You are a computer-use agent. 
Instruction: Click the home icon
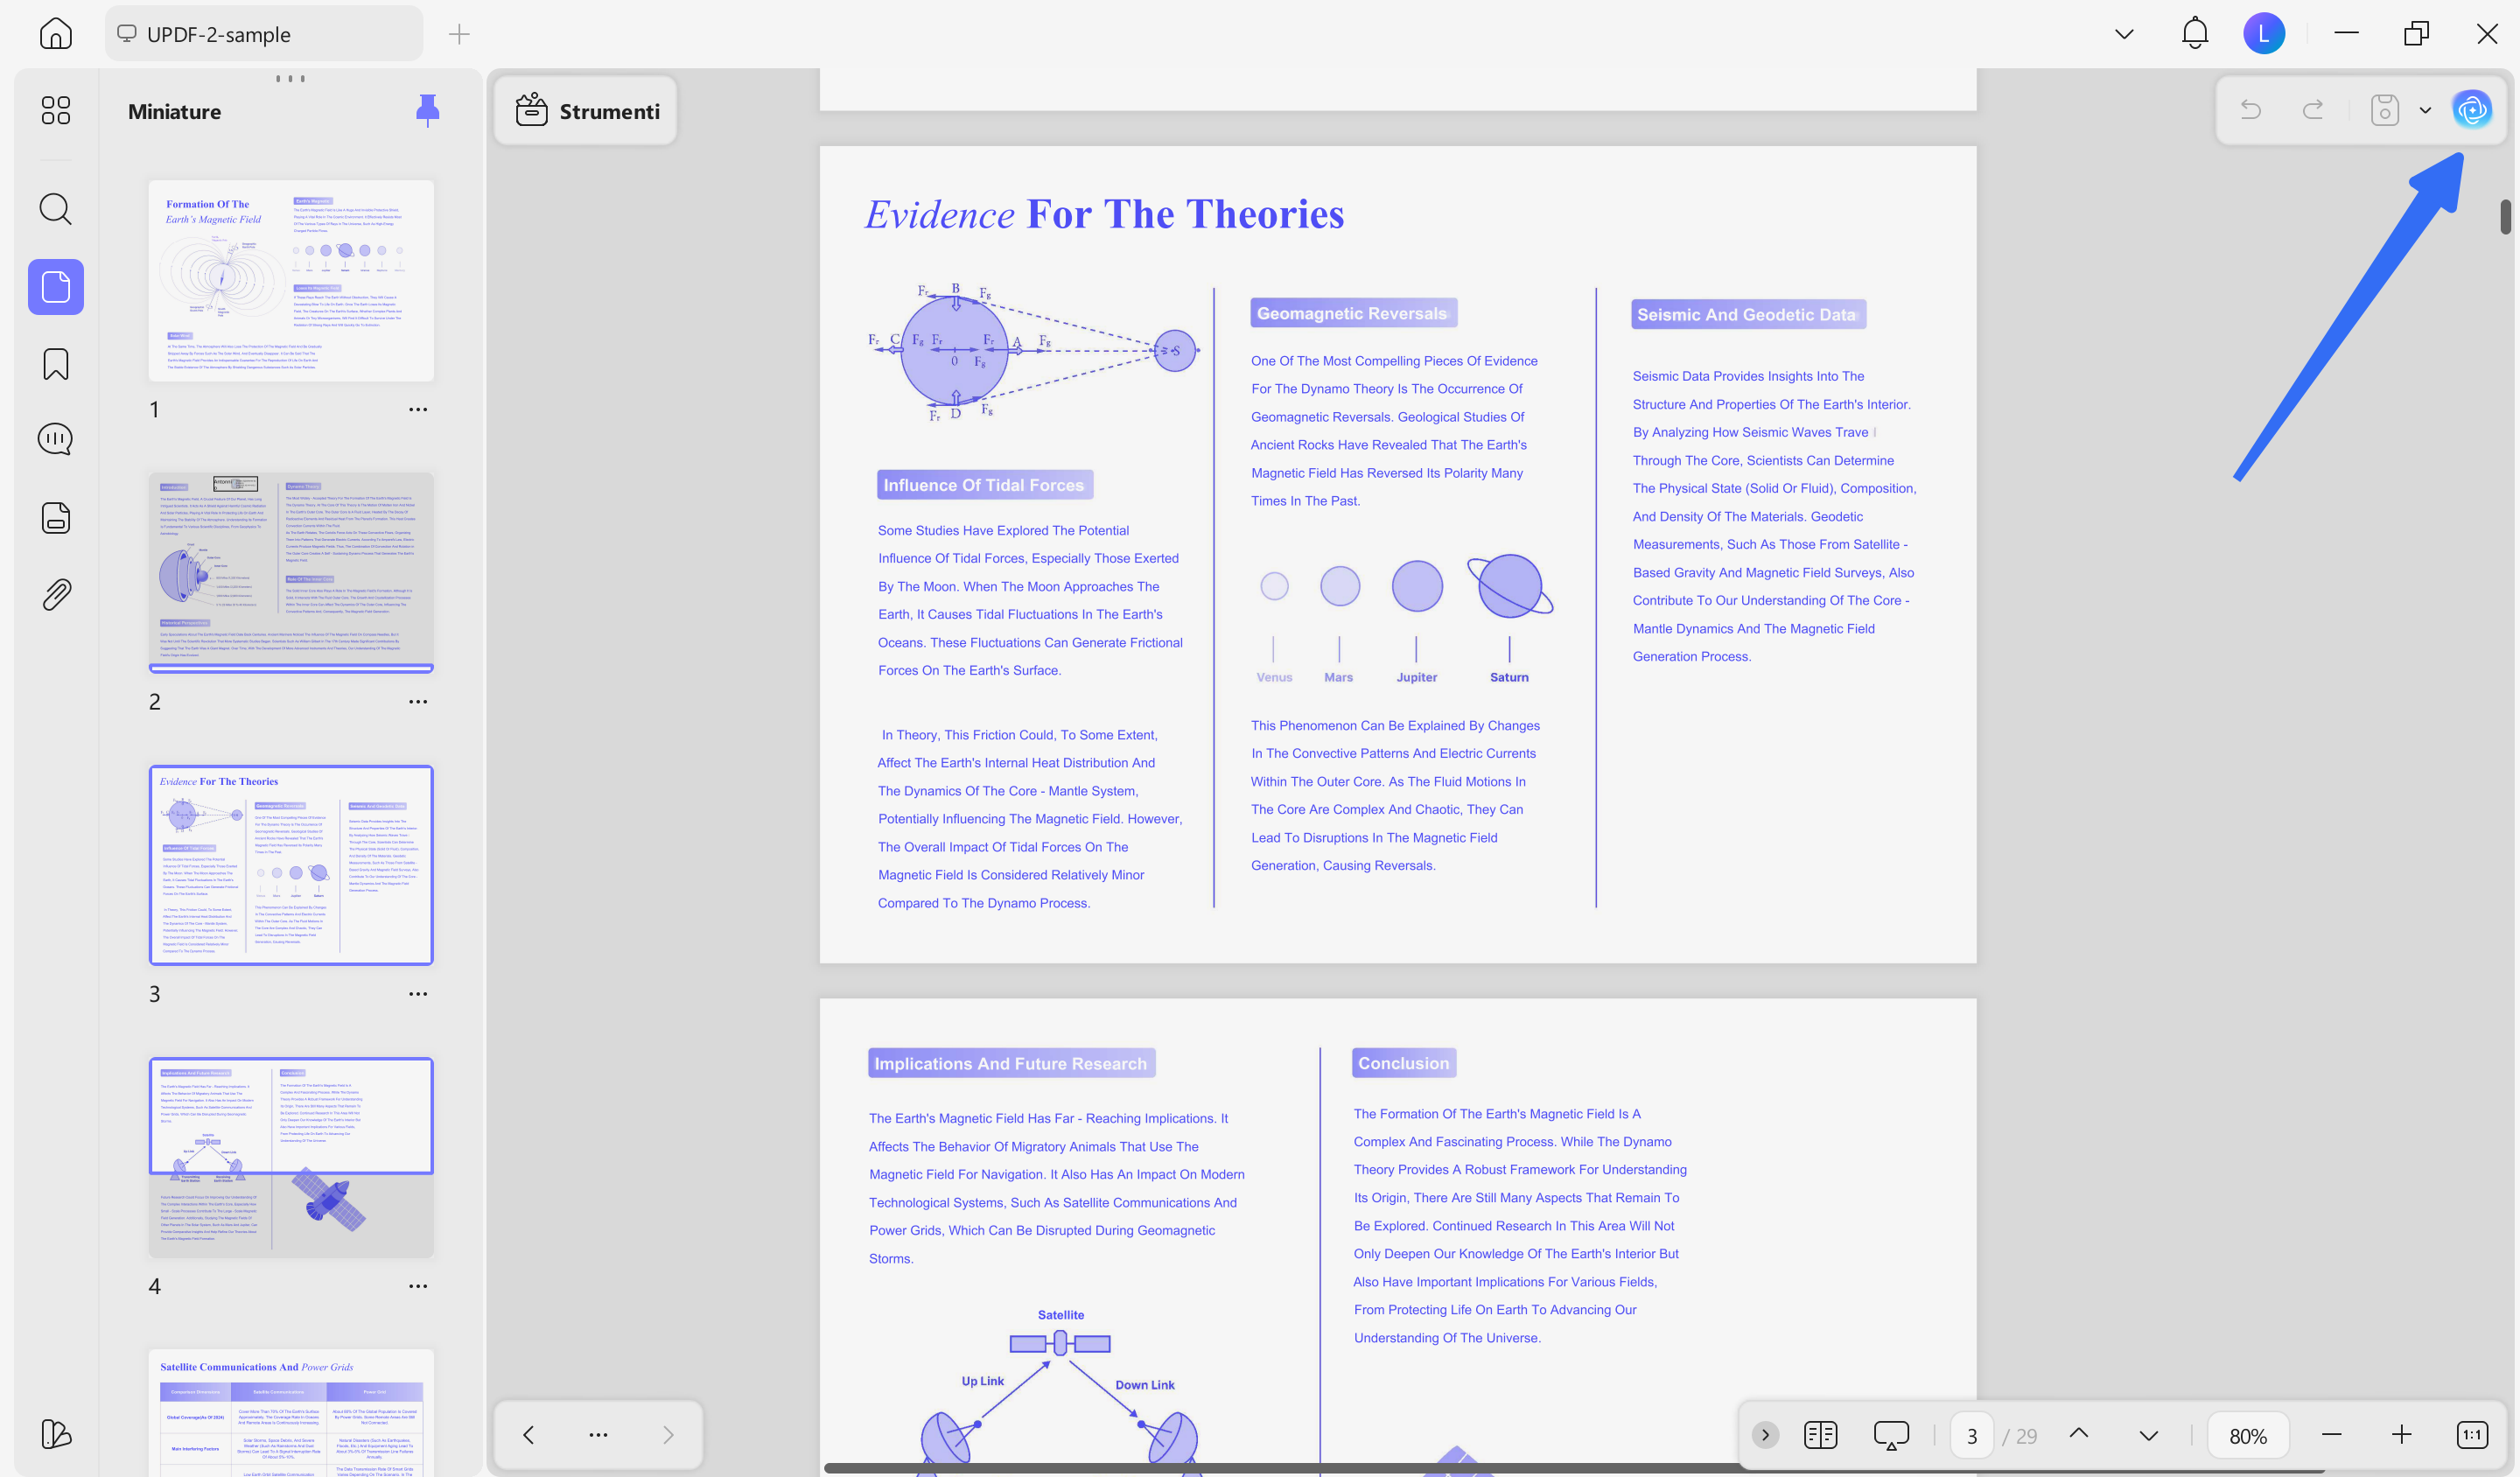pyautogui.click(x=56, y=34)
